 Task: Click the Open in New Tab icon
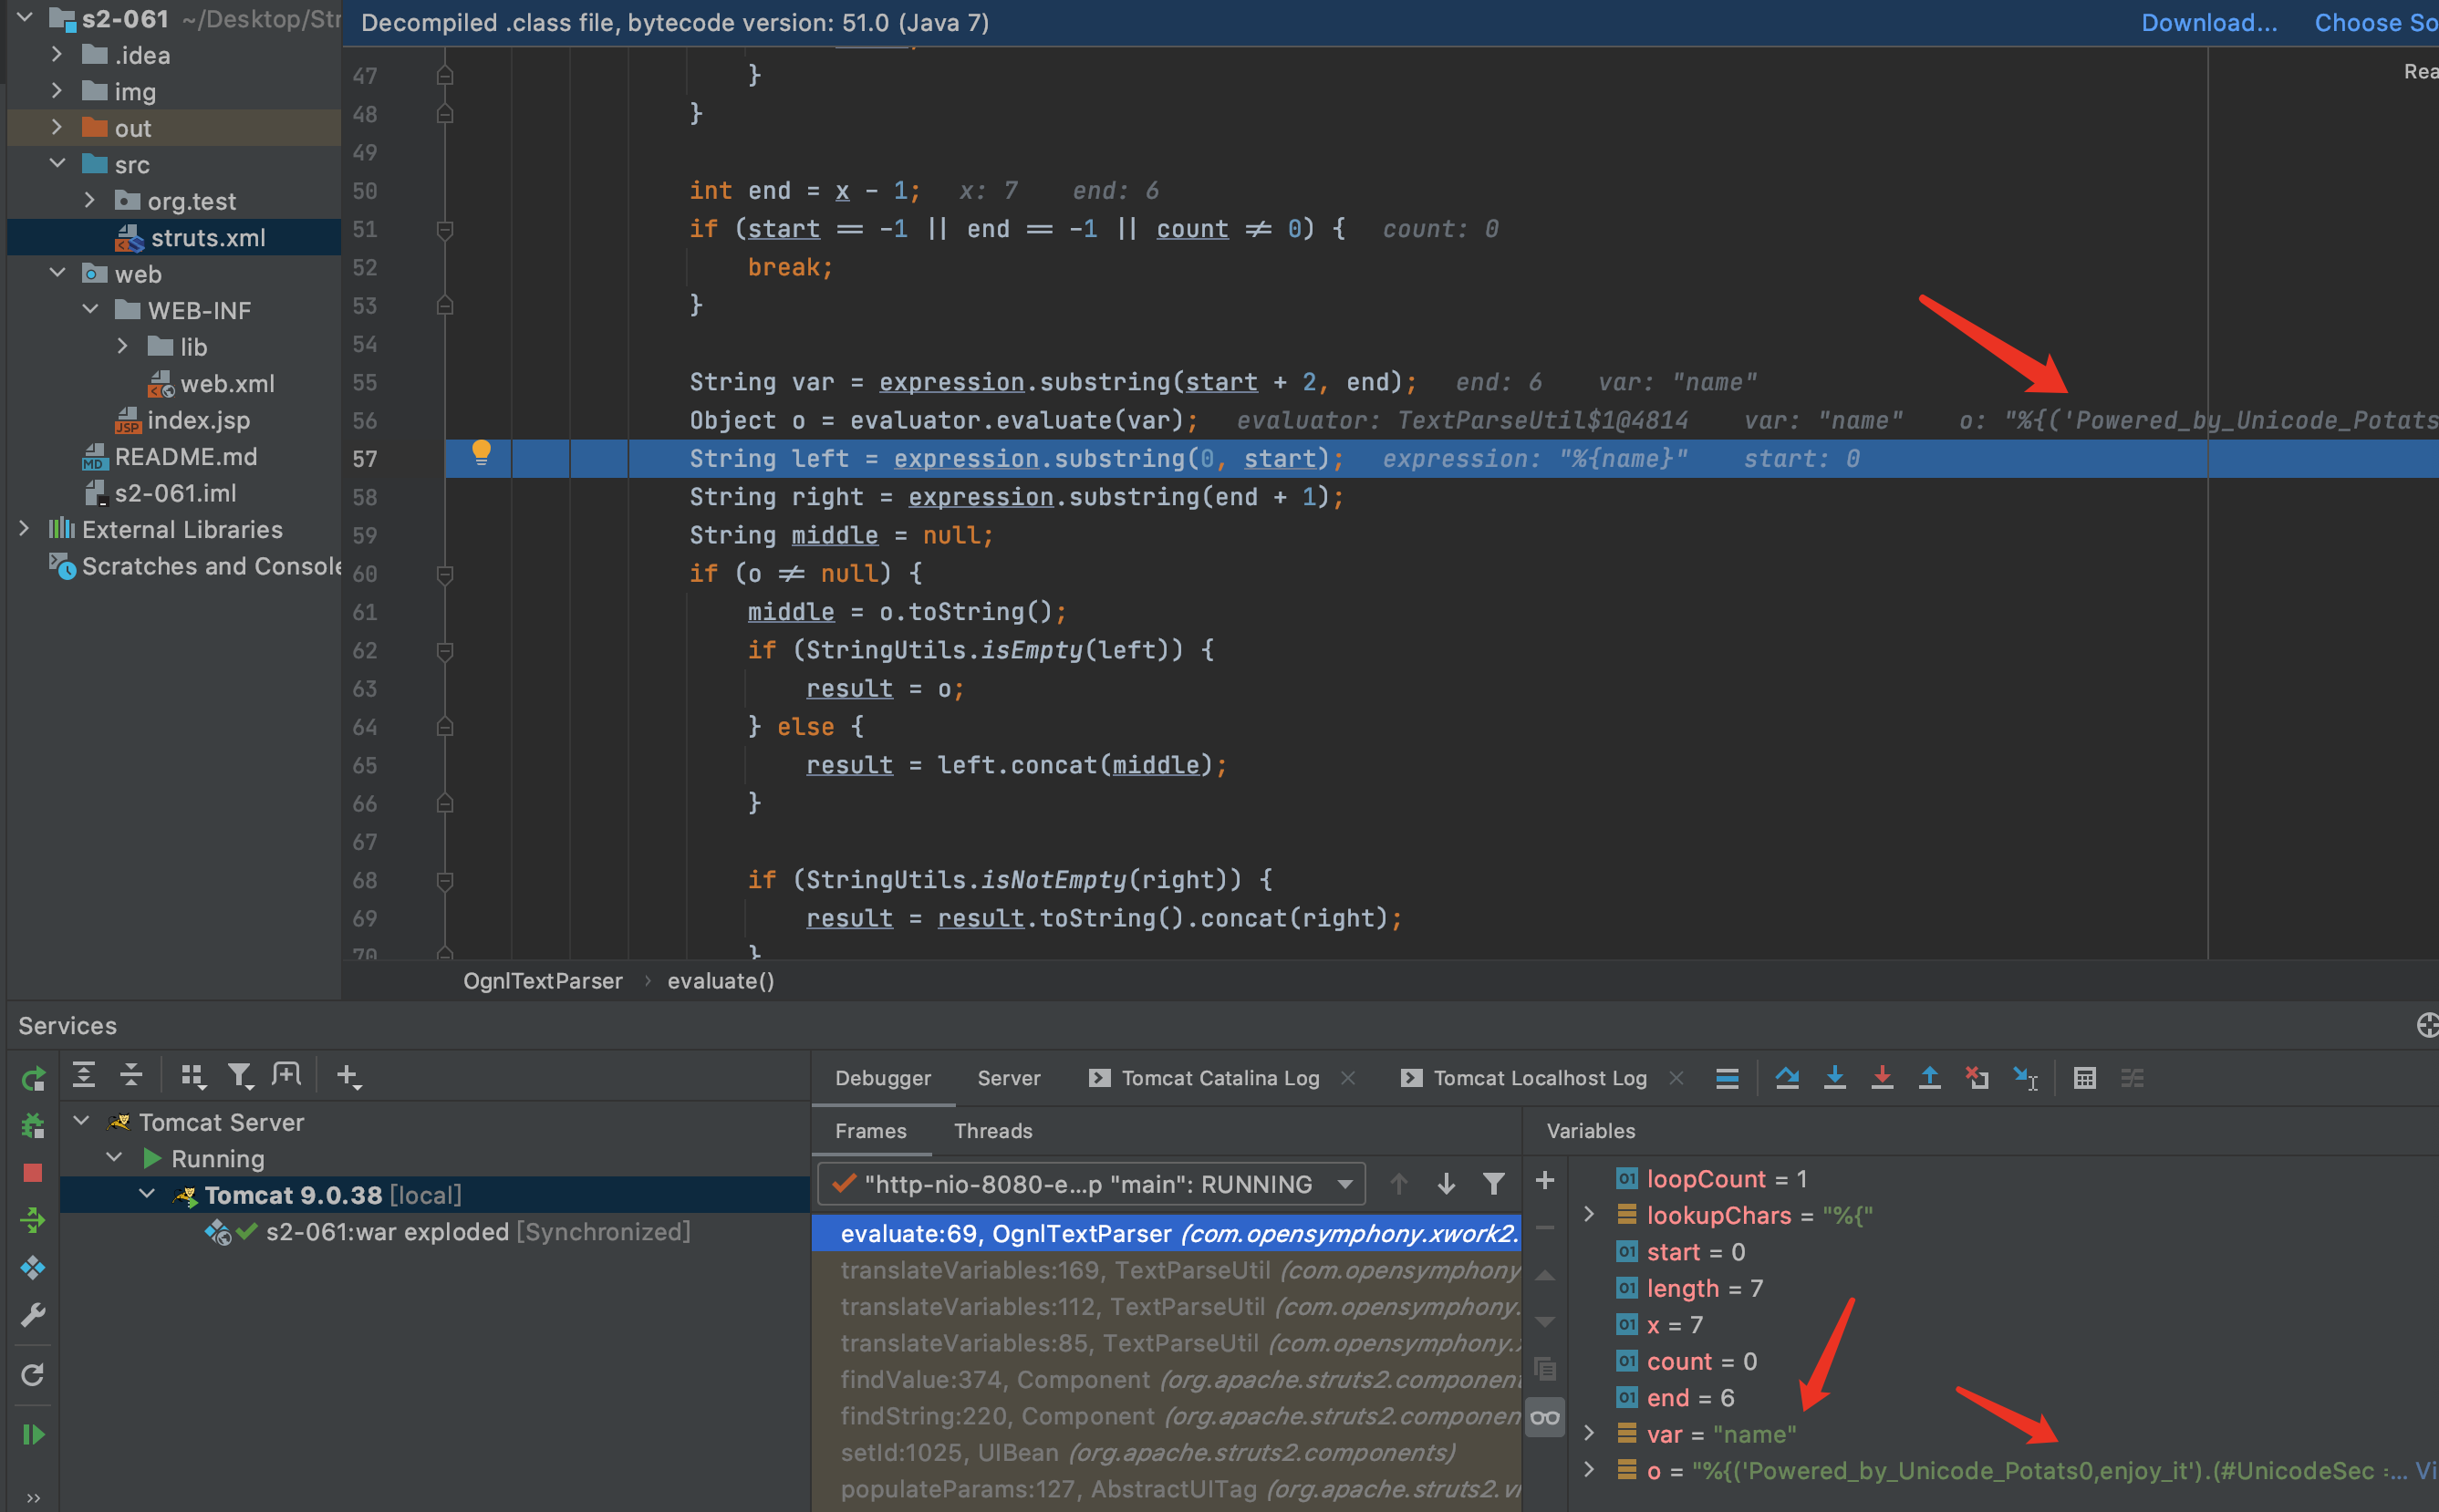tap(287, 1075)
